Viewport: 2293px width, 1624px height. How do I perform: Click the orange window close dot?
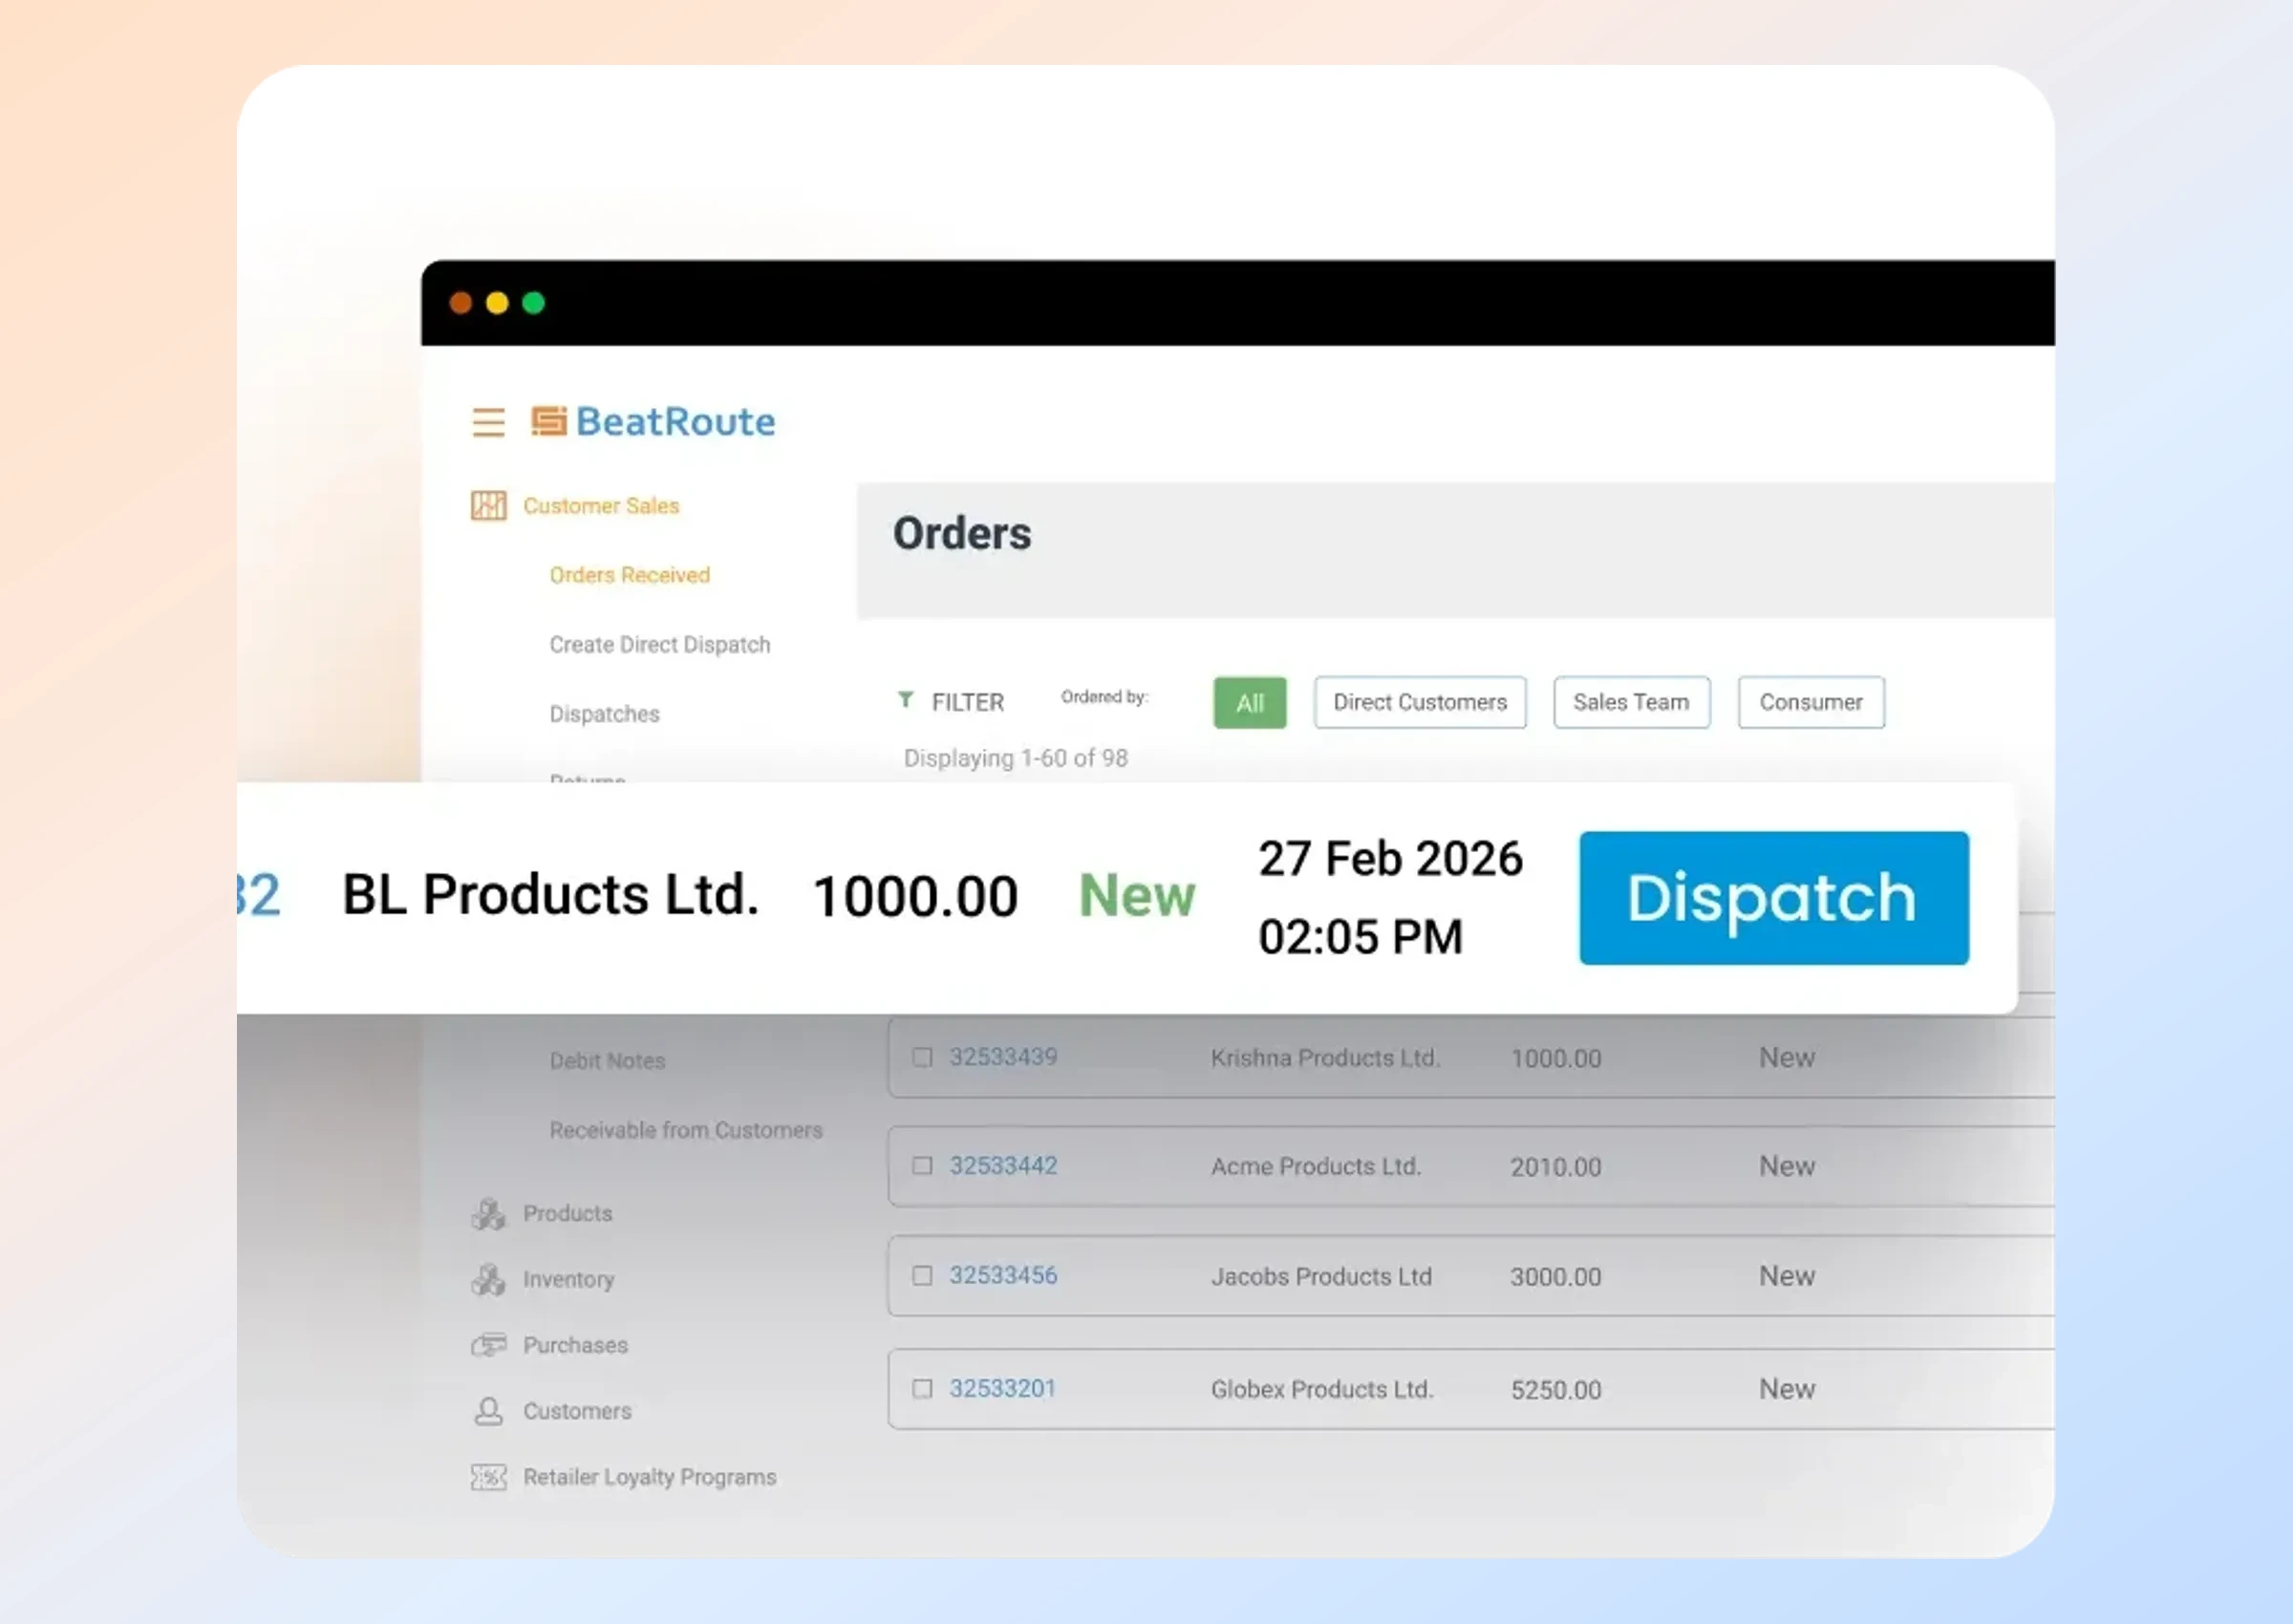[461, 303]
